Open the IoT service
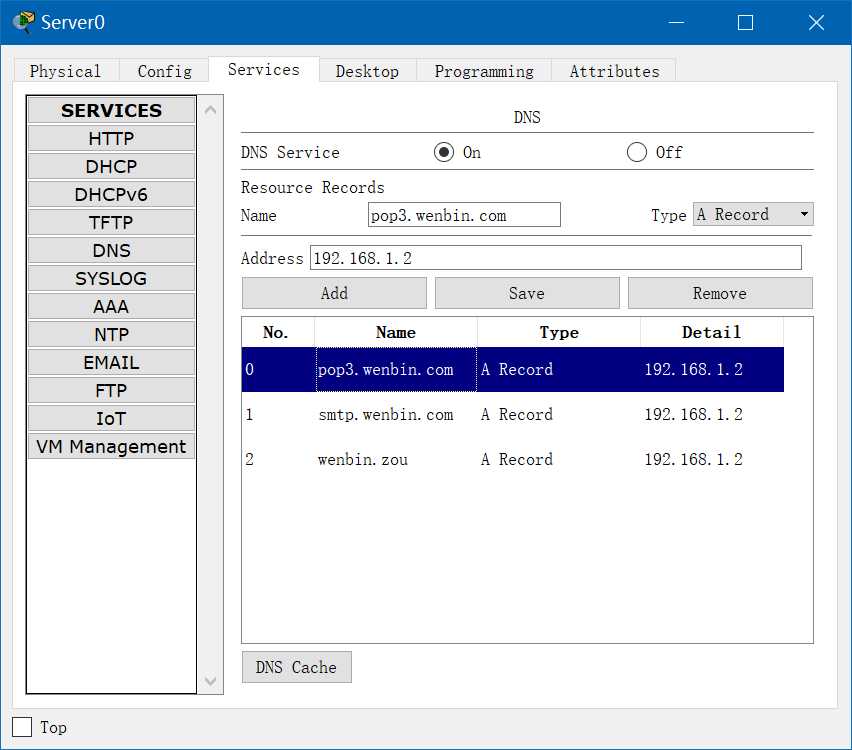The width and height of the screenshot is (852, 750). 111,418
